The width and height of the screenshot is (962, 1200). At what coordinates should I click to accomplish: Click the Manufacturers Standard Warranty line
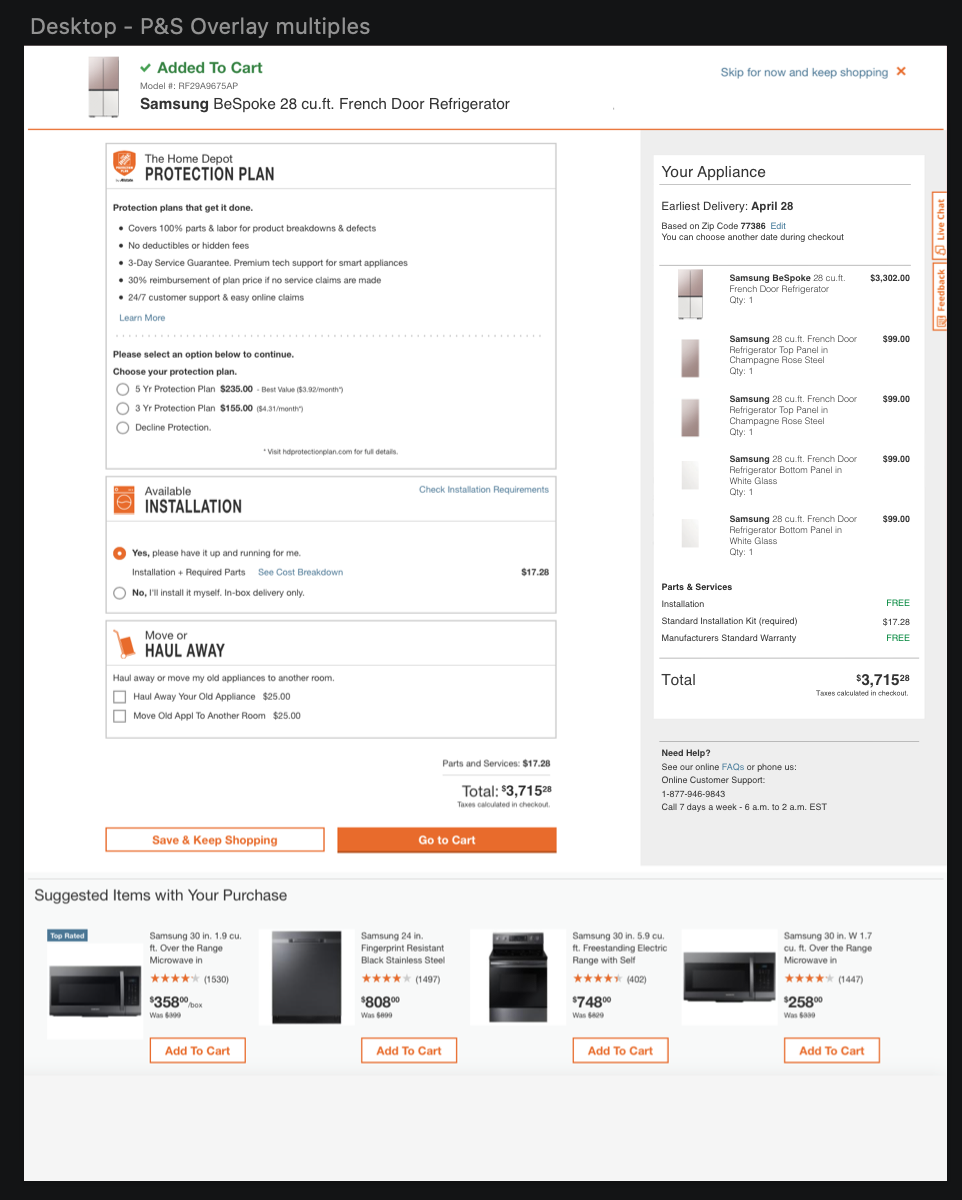point(729,638)
